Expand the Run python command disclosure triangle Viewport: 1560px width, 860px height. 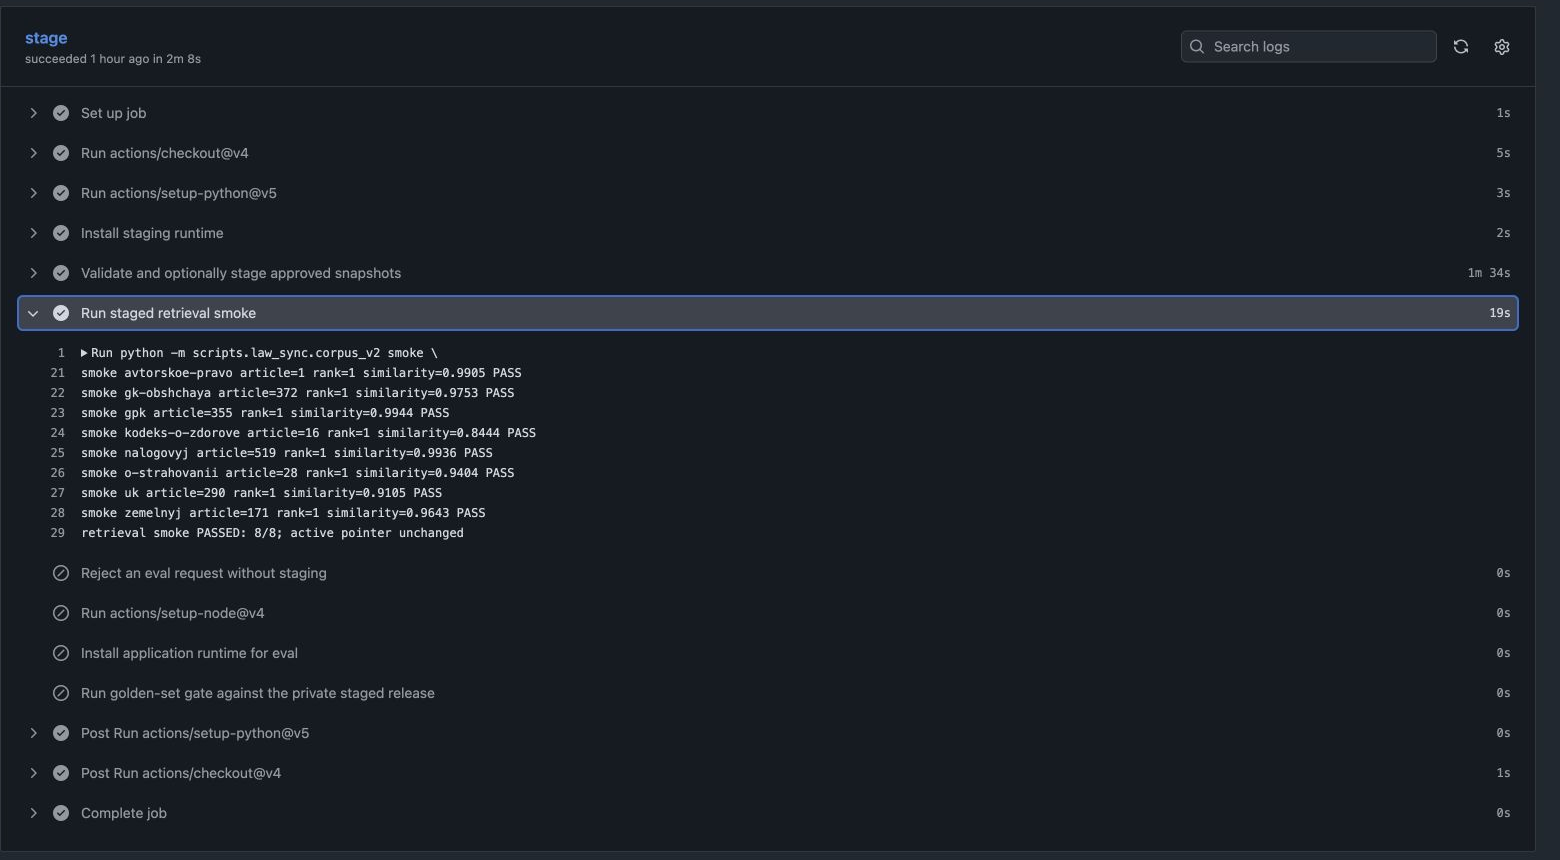pyautogui.click(x=84, y=353)
